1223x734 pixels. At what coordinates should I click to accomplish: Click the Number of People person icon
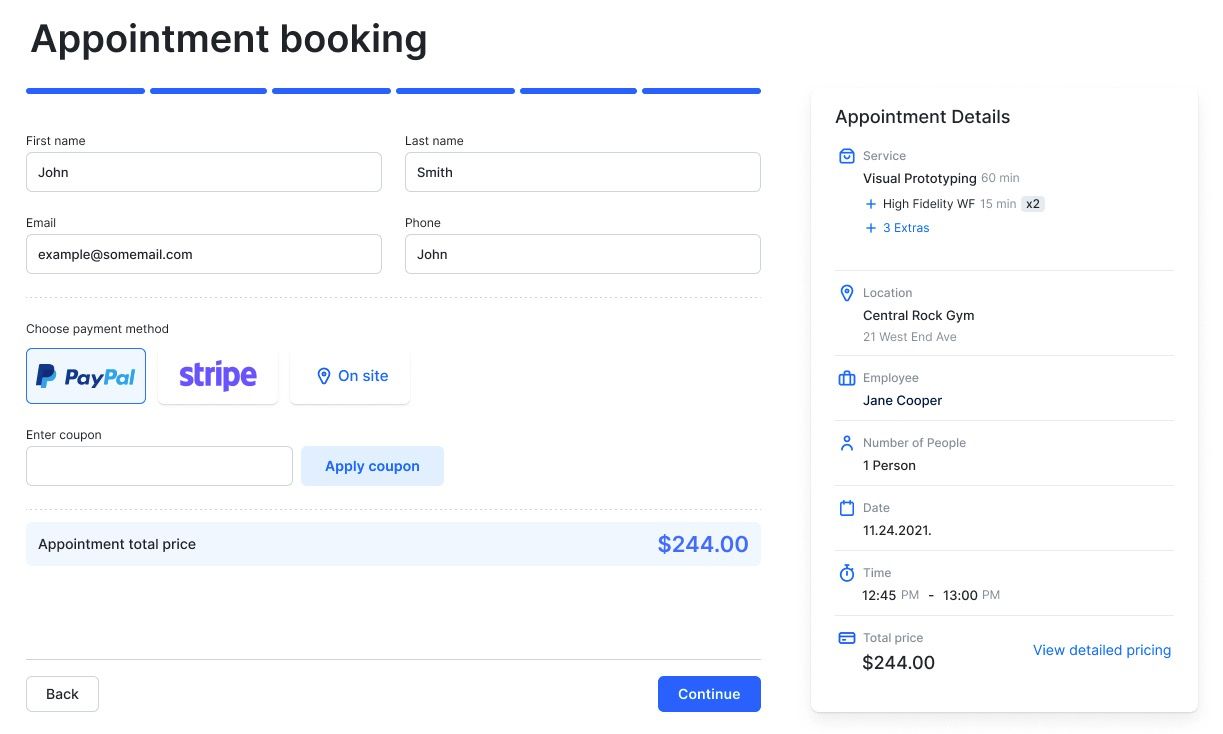pyautogui.click(x=847, y=442)
